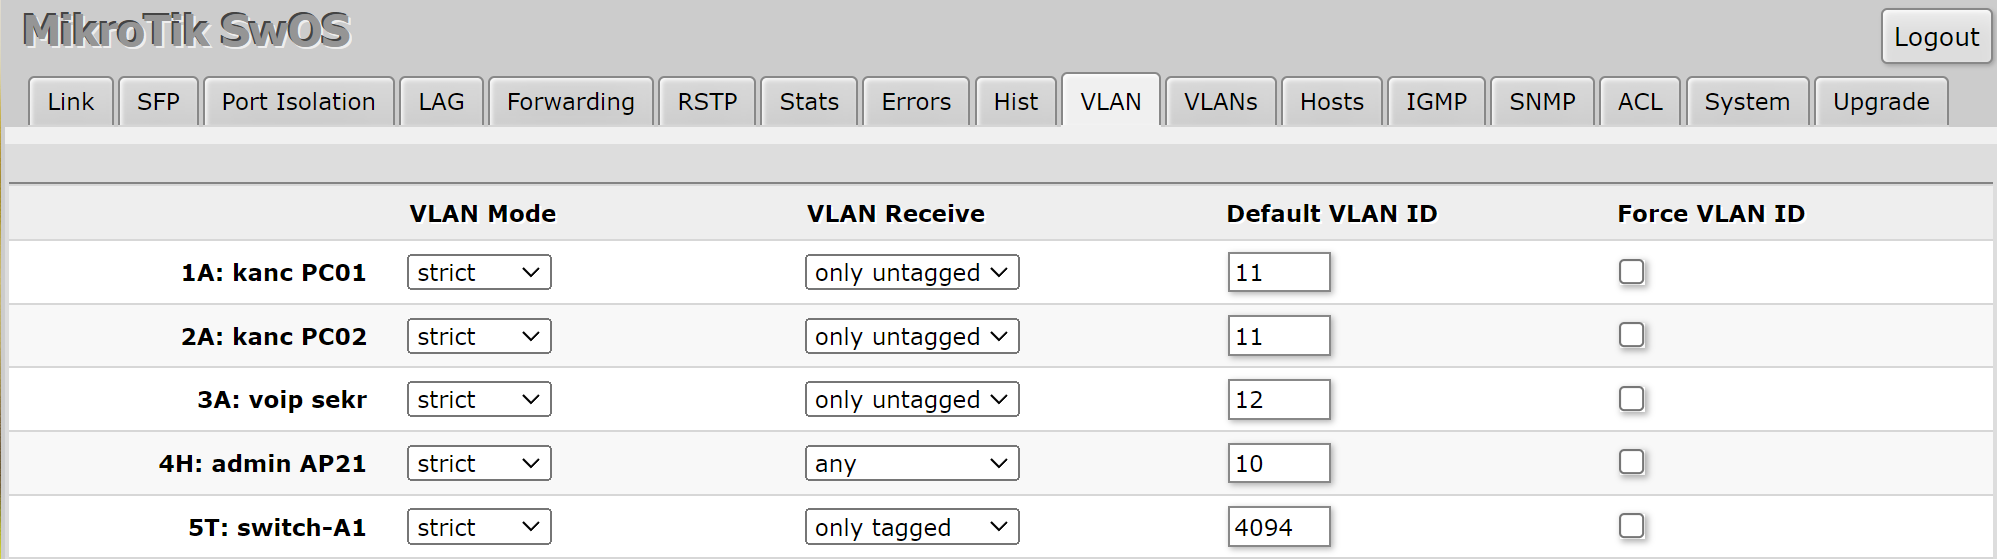Open the ACL tab
The image size is (1997, 559).
pos(1640,102)
